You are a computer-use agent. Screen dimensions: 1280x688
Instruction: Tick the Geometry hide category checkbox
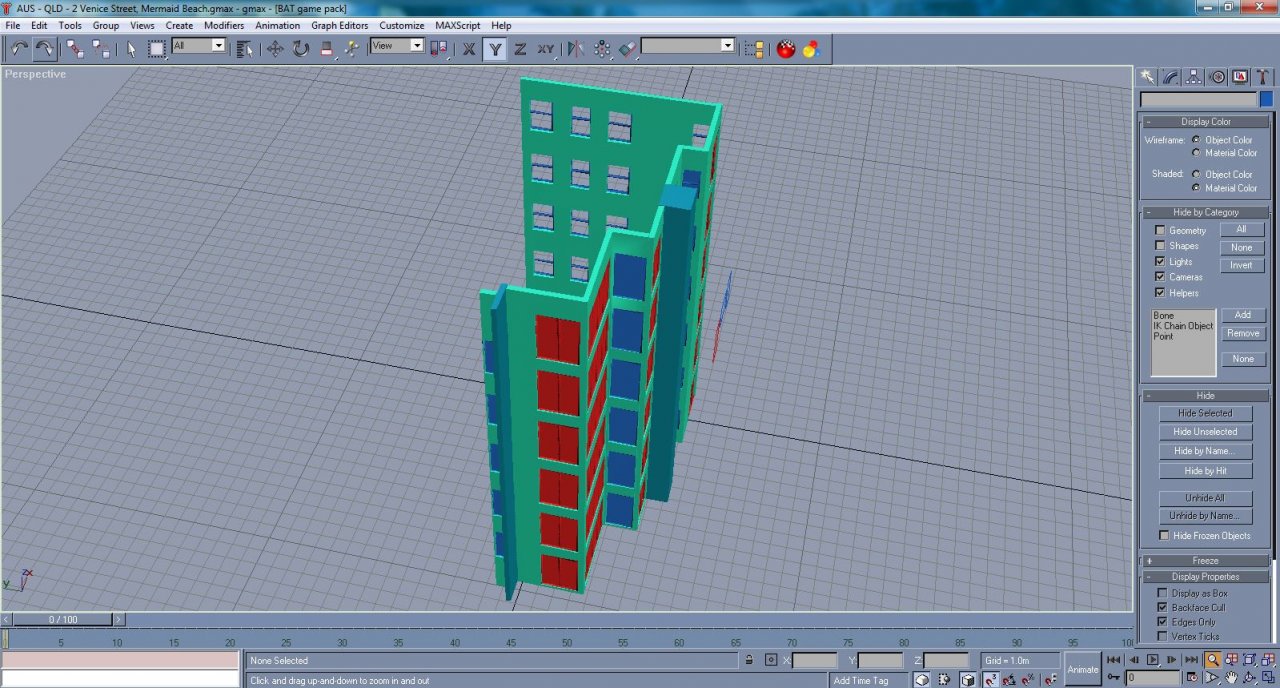[1160, 230]
